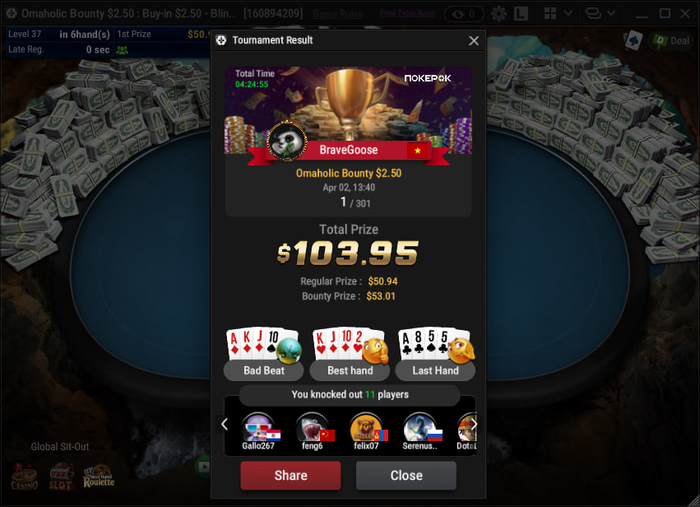
Task: Select the feng6 shark avatar
Action: [x=312, y=428]
